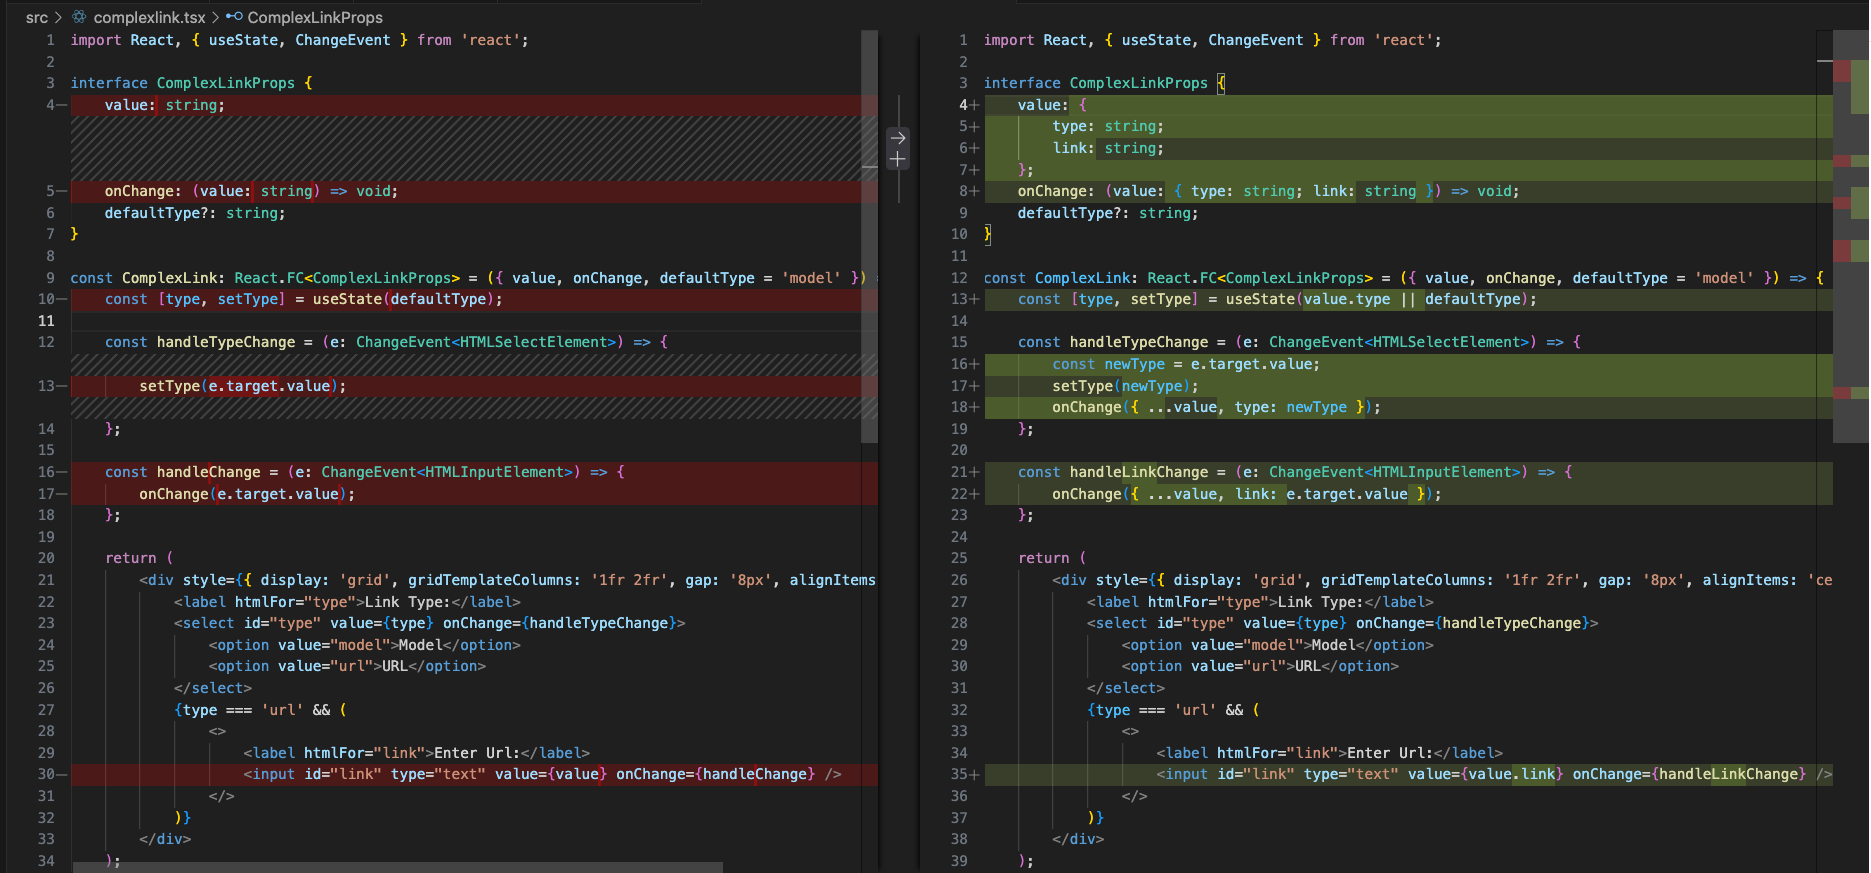The height and width of the screenshot is (873, 1871).
Task: Click "onChange={handleLinkChange}" on modified line 35
Action: click(1689, 774)
